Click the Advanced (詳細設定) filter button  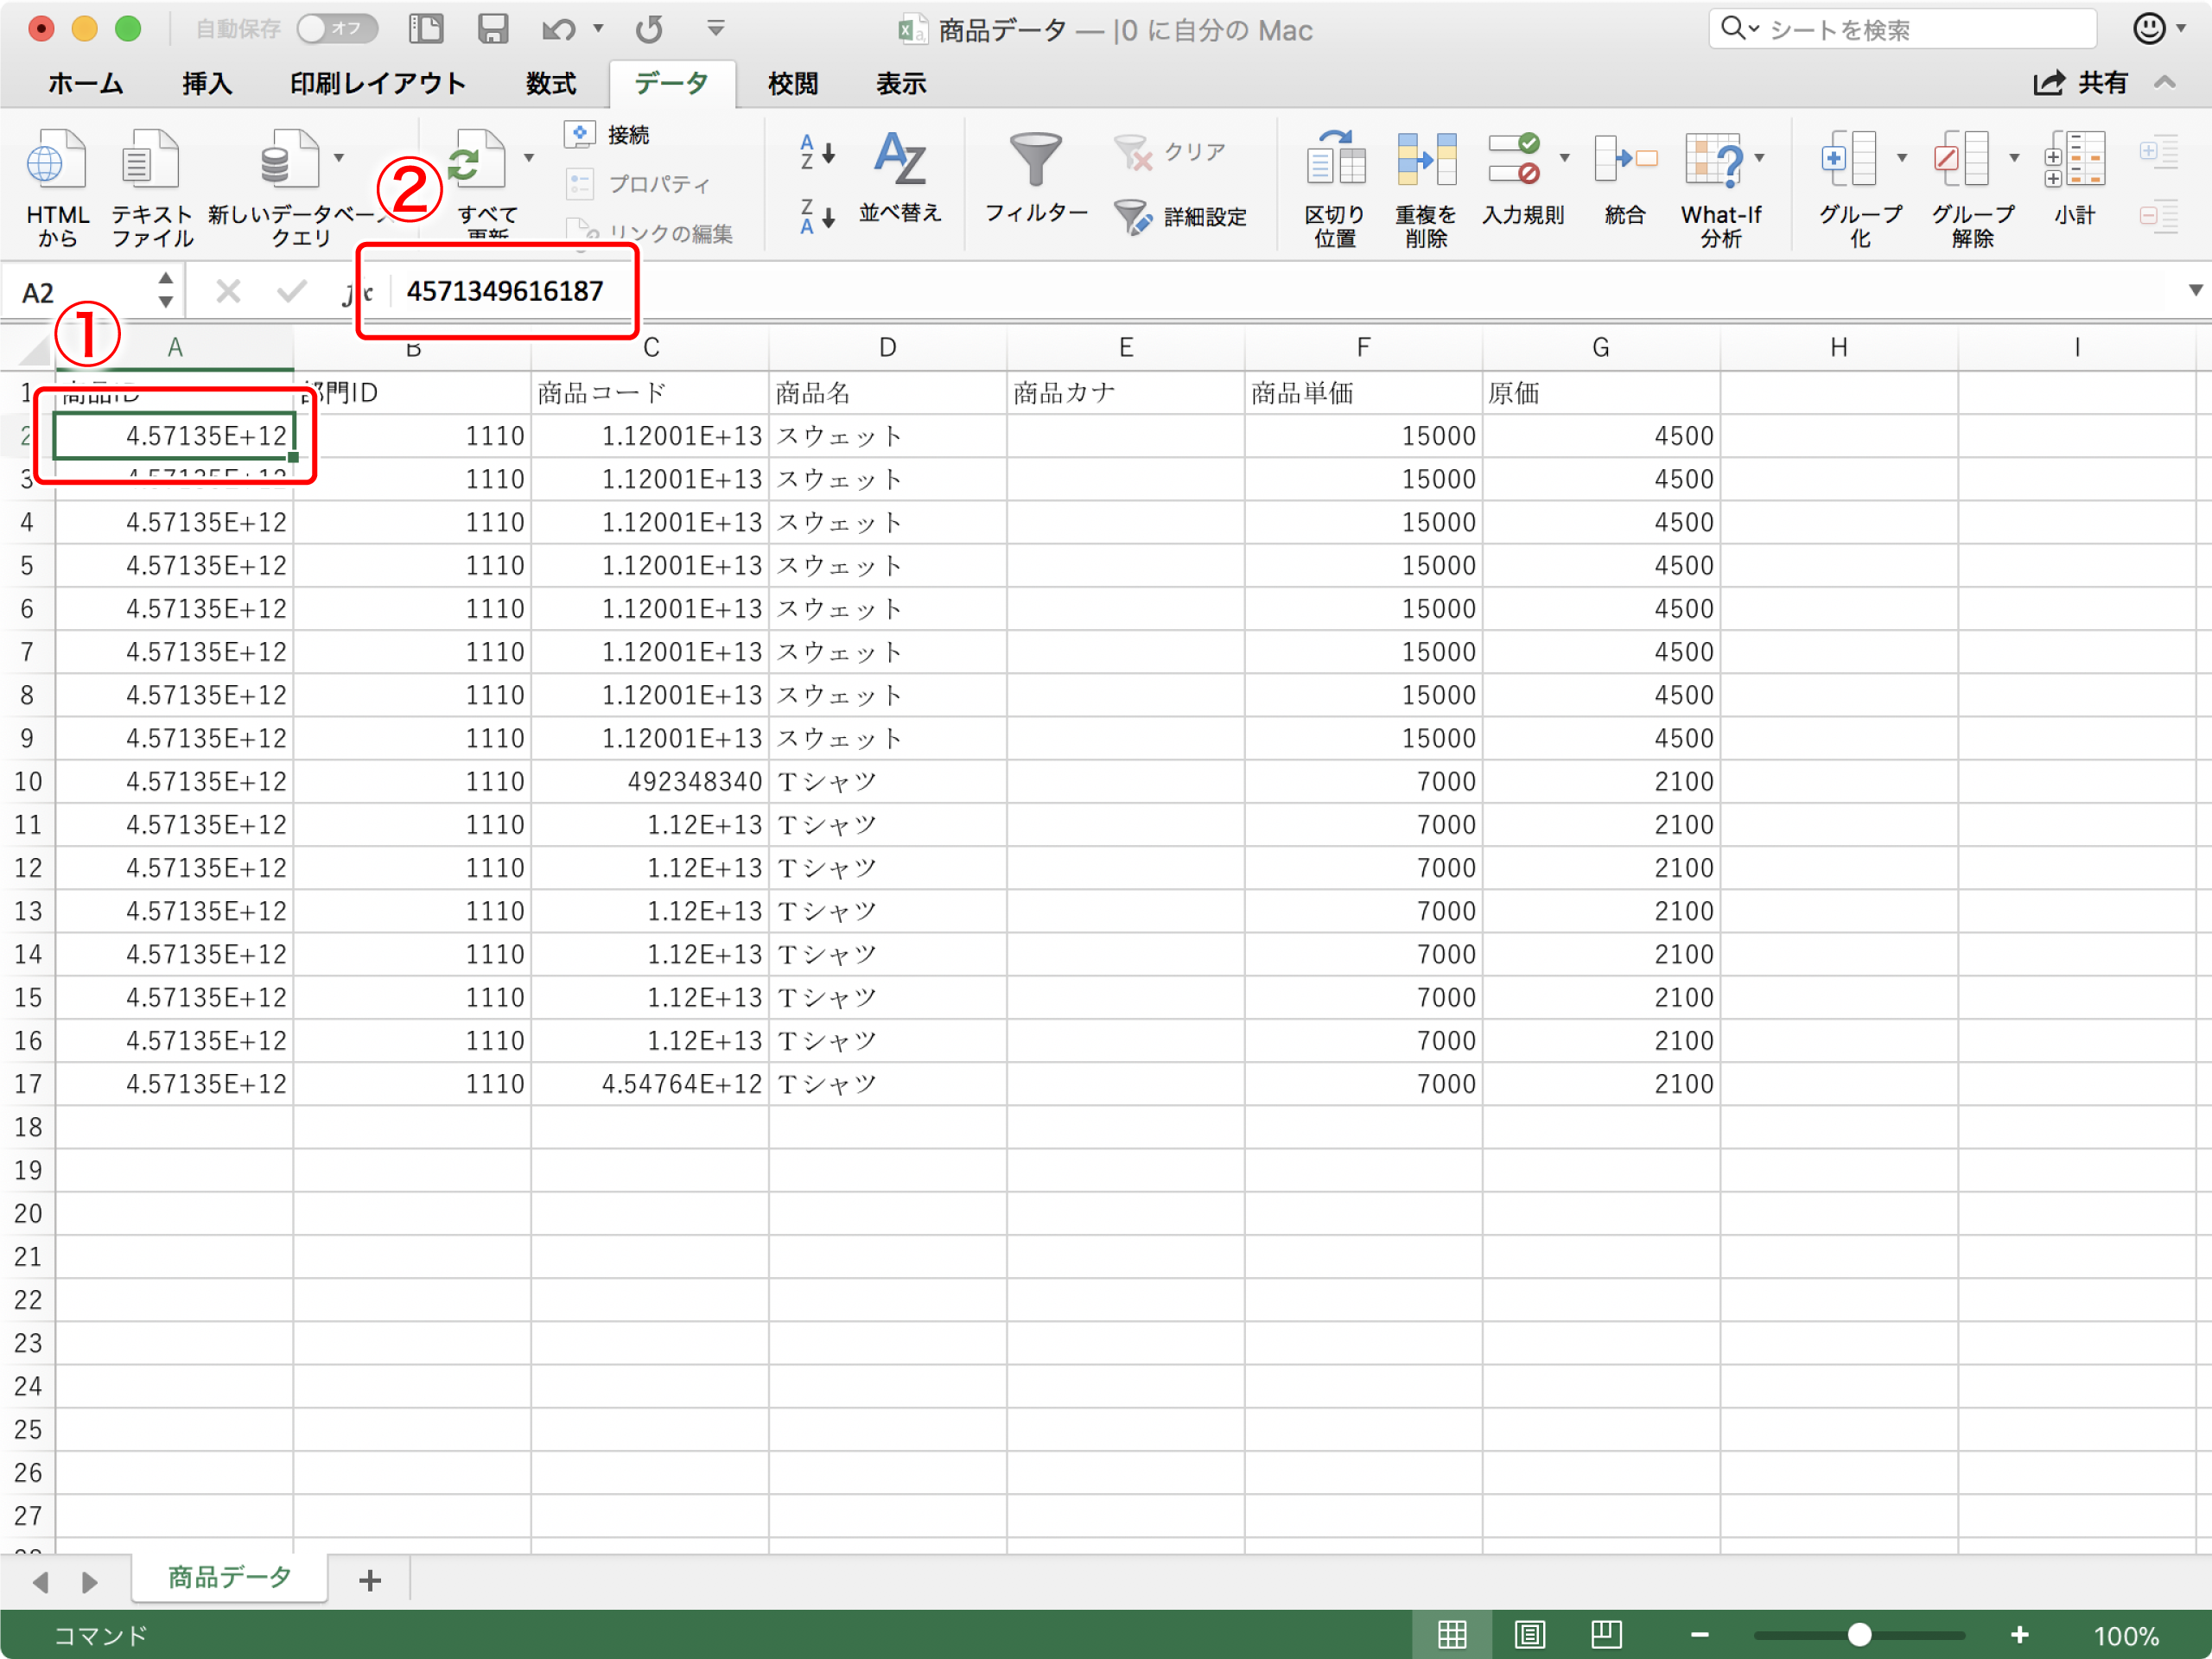(x=1181, y=216)
